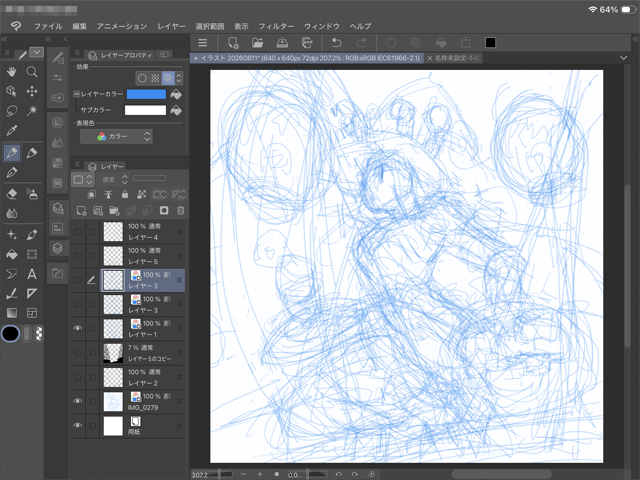Image resolution: width=640 pixels, height=480 pixels.
Task: Click the blue layer color swatch
Action: (x=146, y=94)
